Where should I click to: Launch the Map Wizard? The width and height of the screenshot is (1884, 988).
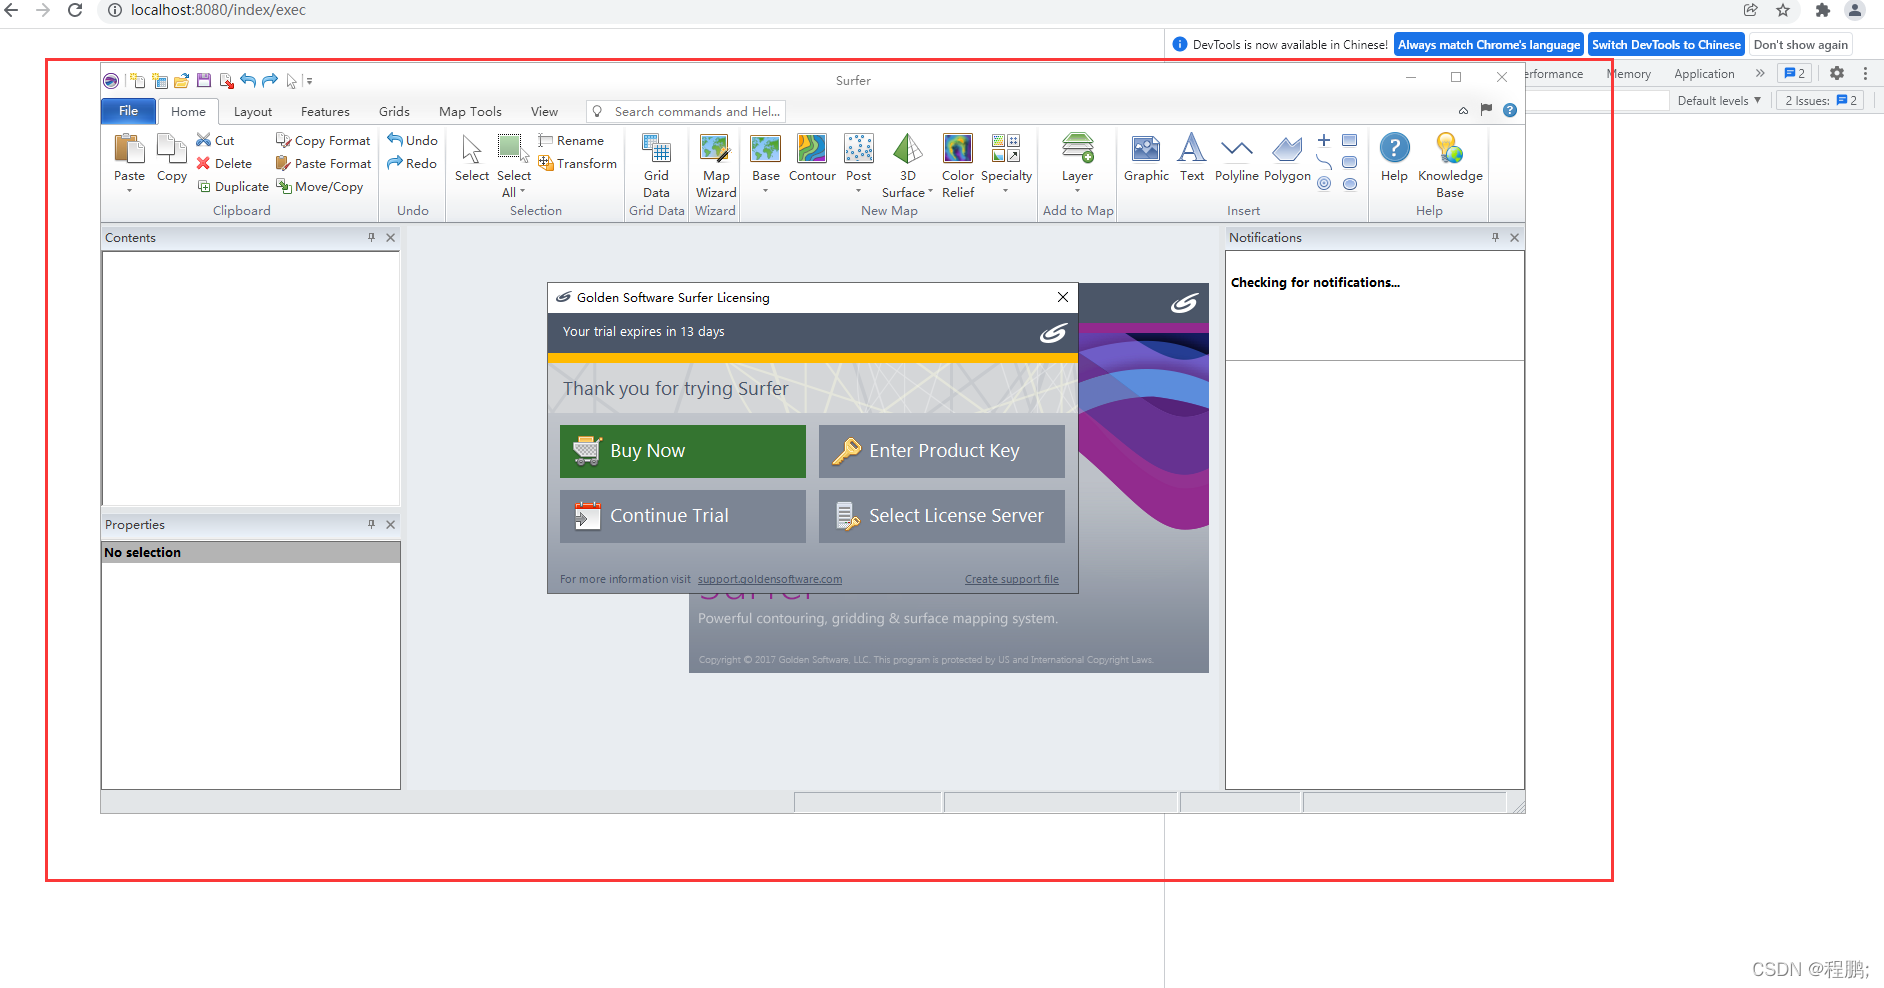pos(716,166)
